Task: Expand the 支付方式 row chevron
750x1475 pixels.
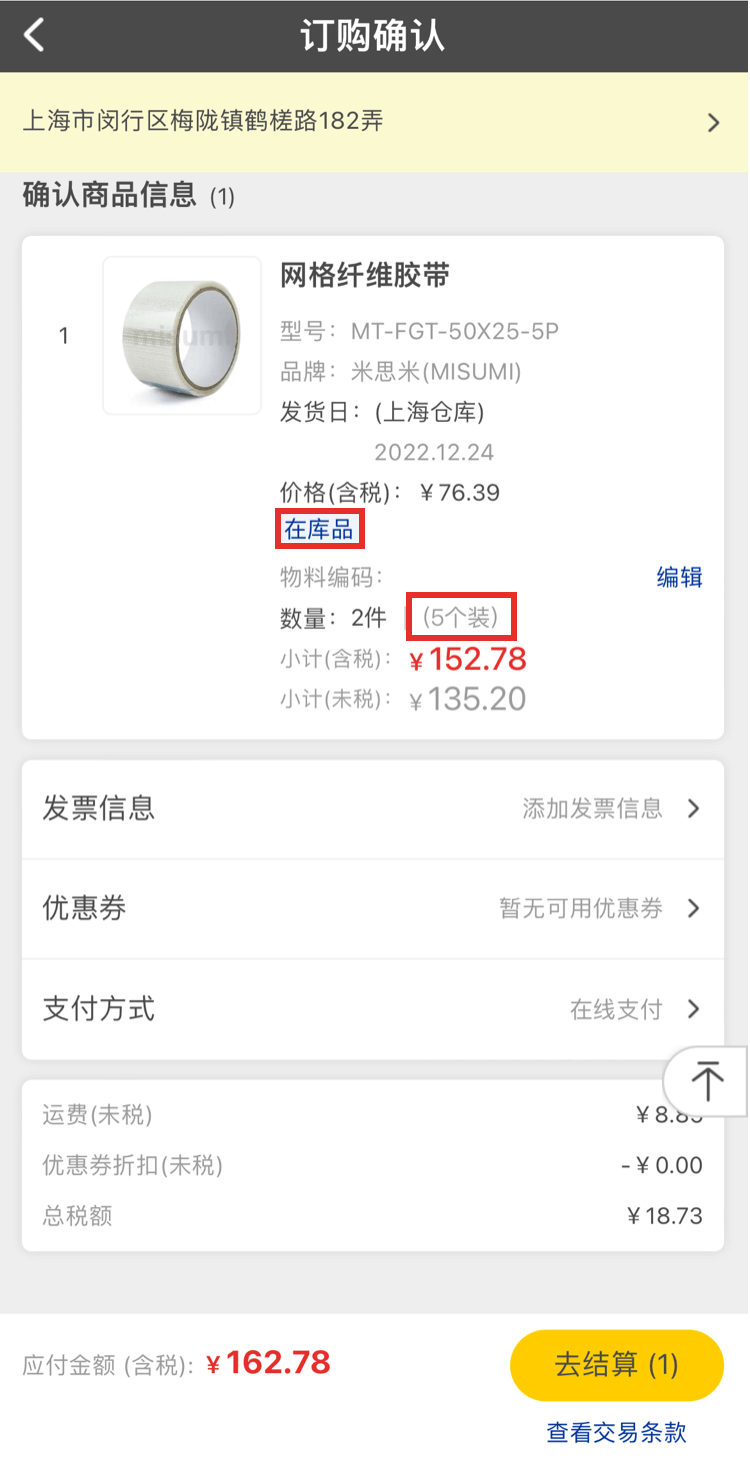Action: [693, 1009]
